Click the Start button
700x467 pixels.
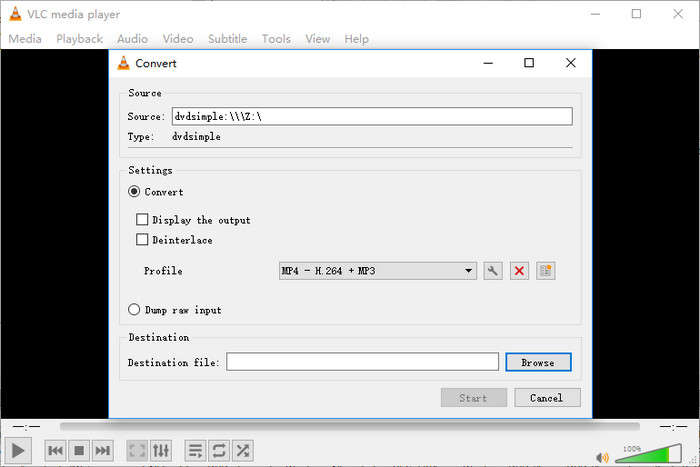[x=474, y=397]
